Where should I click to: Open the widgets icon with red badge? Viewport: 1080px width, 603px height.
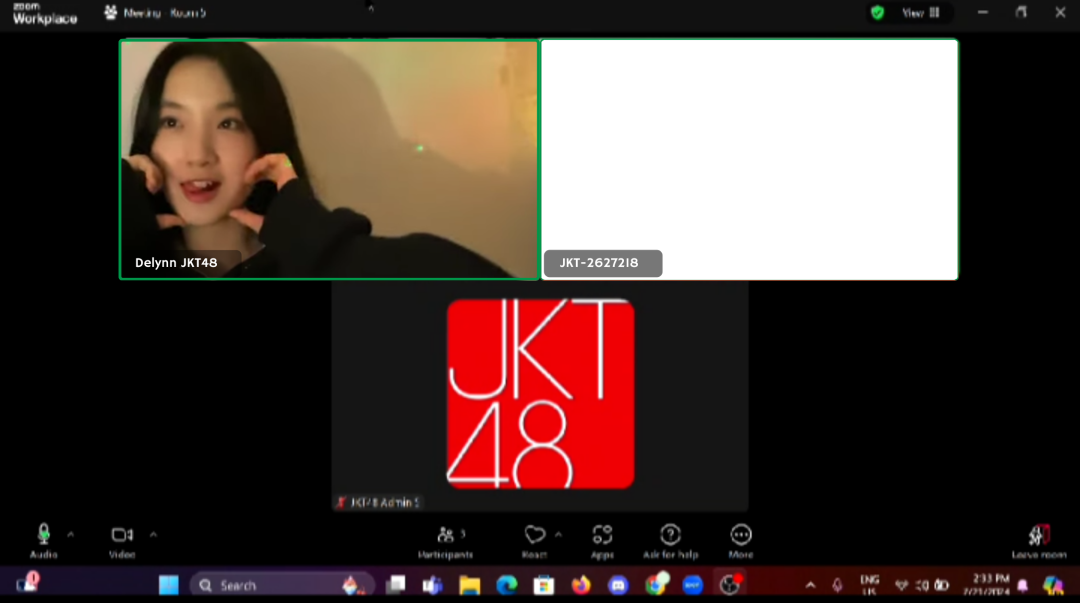point(28,583)
